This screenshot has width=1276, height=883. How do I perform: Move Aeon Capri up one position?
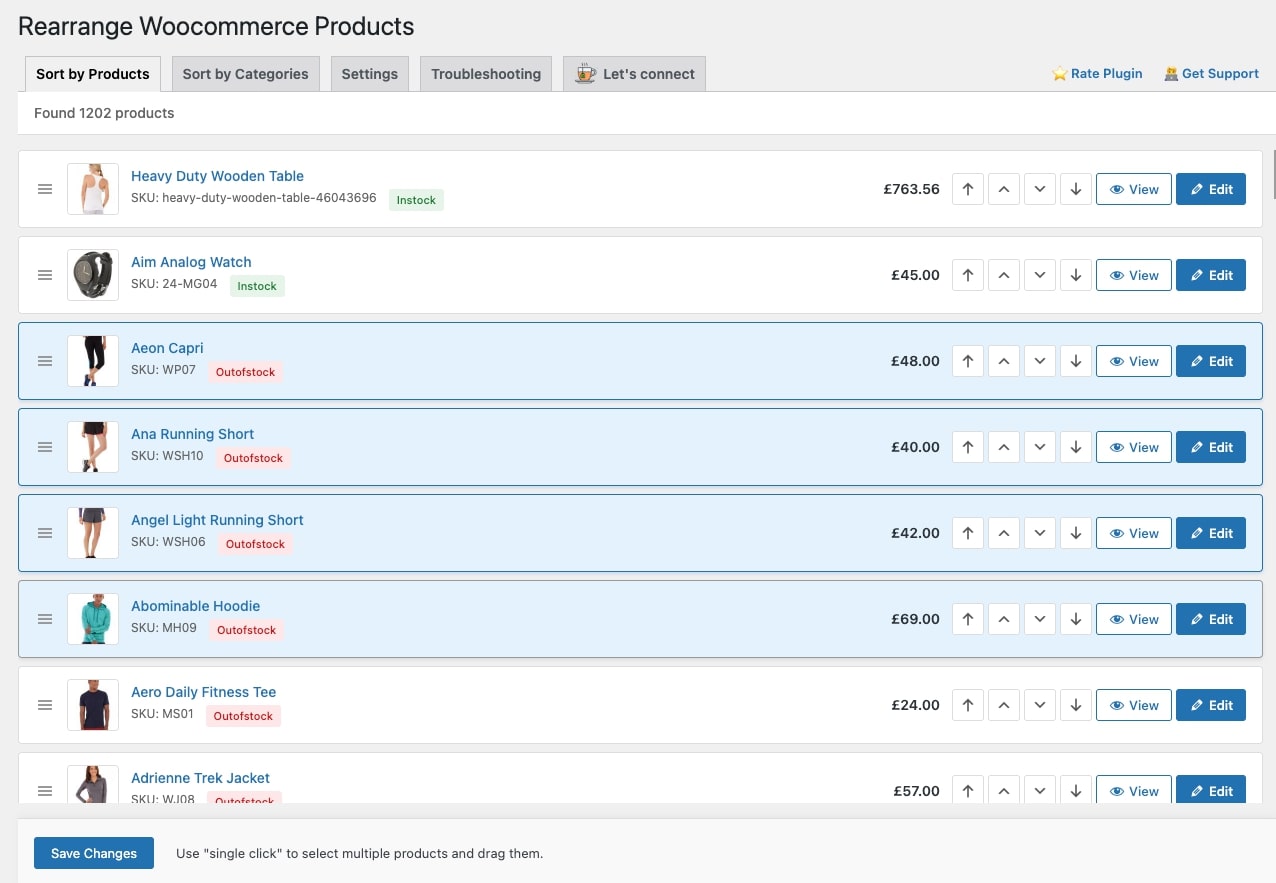click(1003, 360)
